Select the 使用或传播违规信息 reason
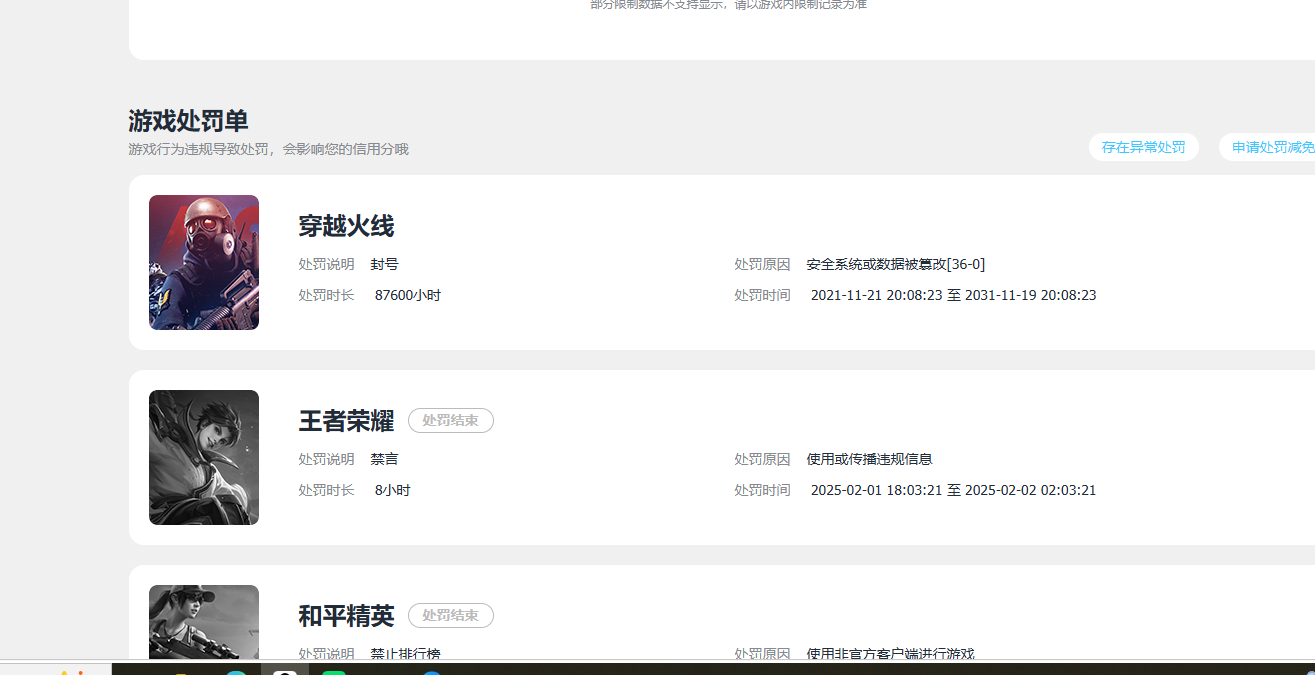This screenshot has height=675, width=1315. point(869,459)
